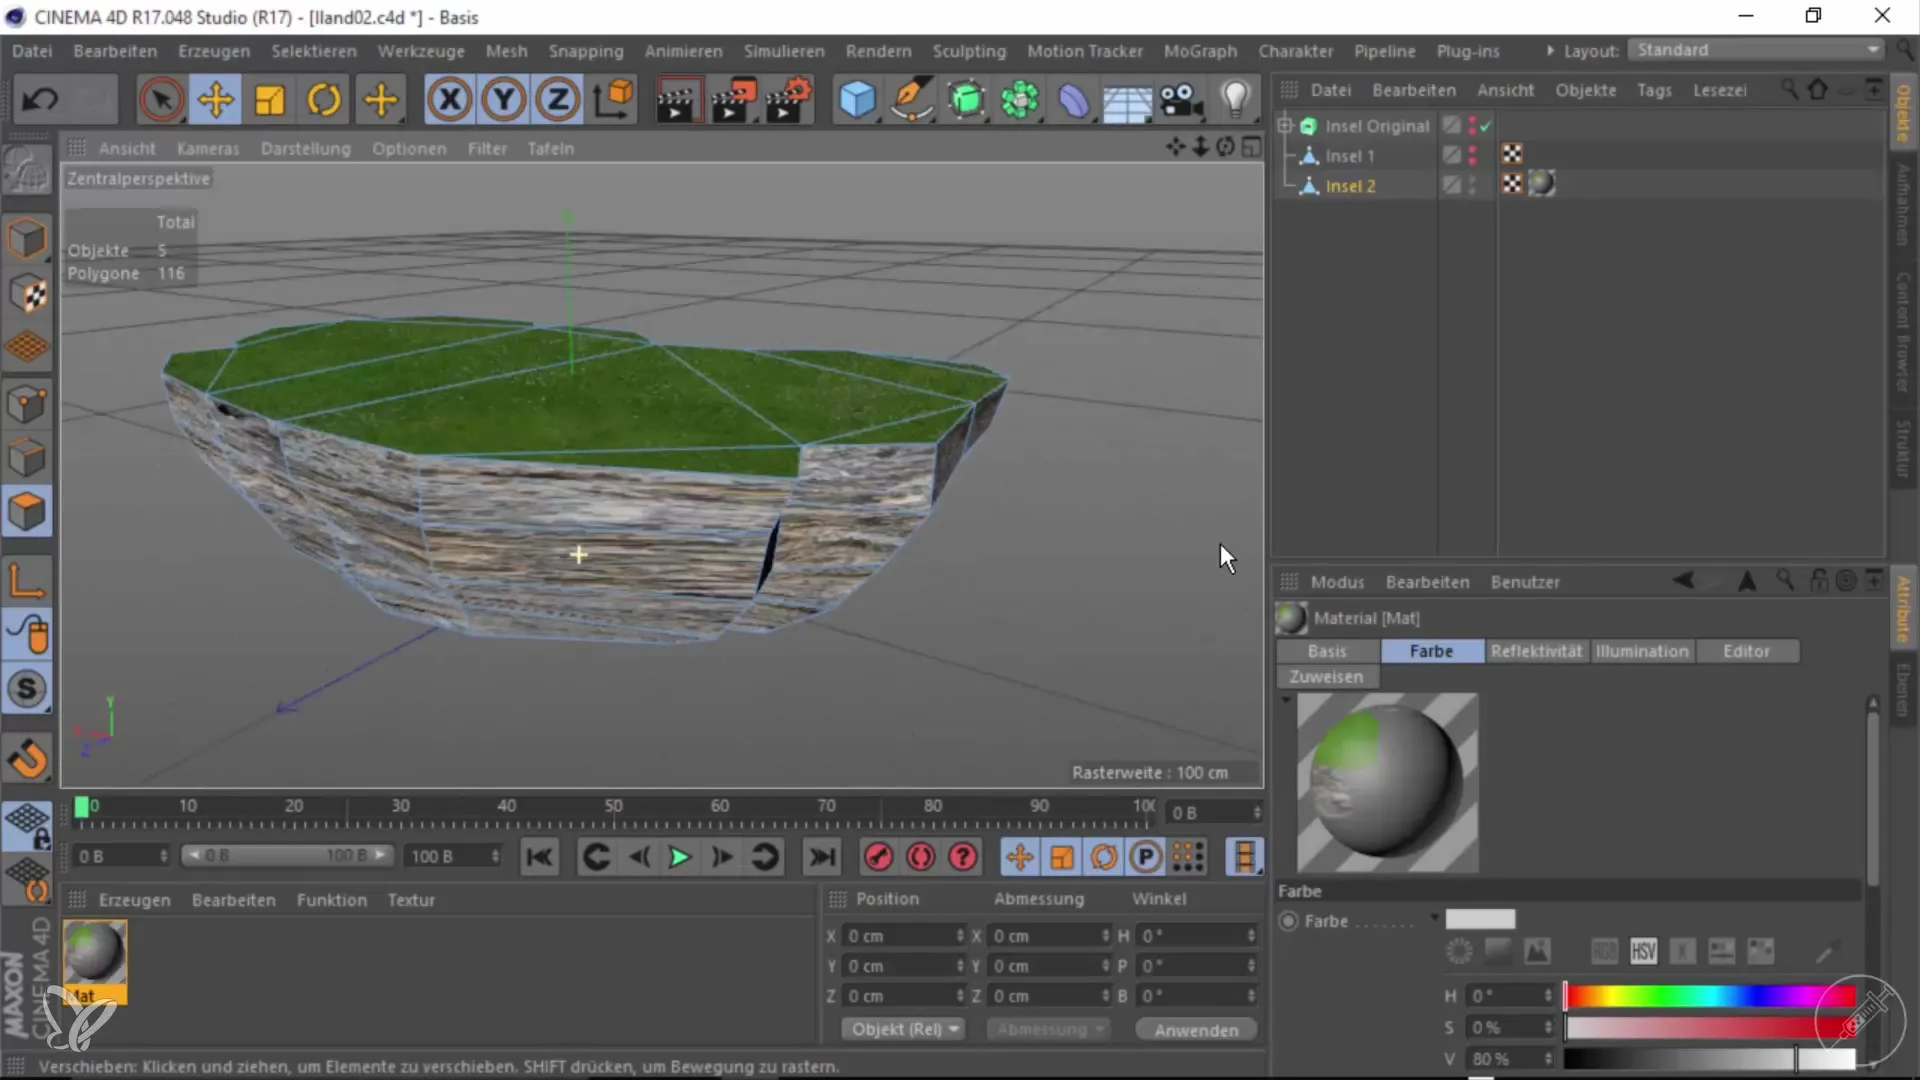The width and height of the screenshot is (1920, 1080).
Task: Jump to the animation start
Action: 539,857
